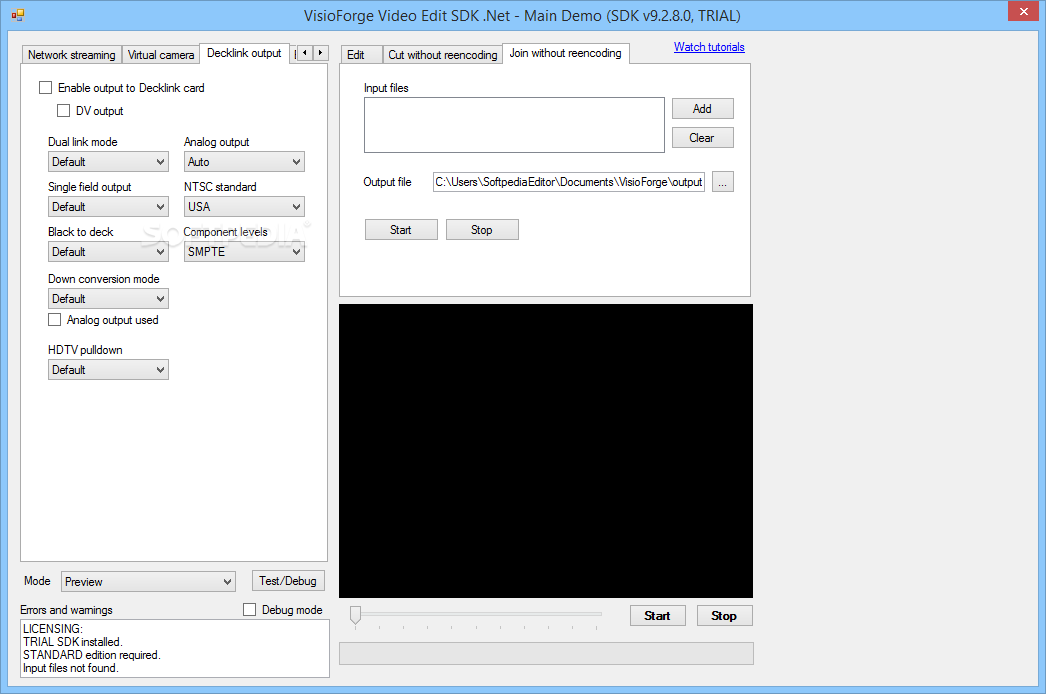This screenshot has width=1046, height=694.
Task: Open the HDTV pulldown dropdown
Action: 108,370
